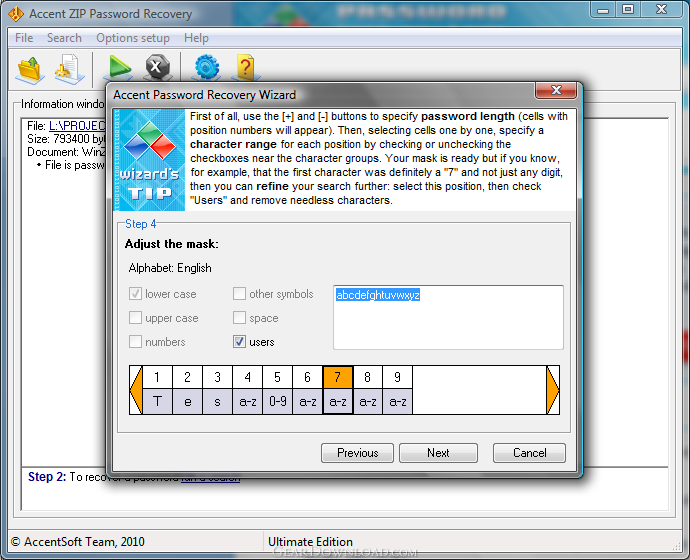Click the Cancel button
The width and height of the screenshot is (690, 560).
[529, 453]
